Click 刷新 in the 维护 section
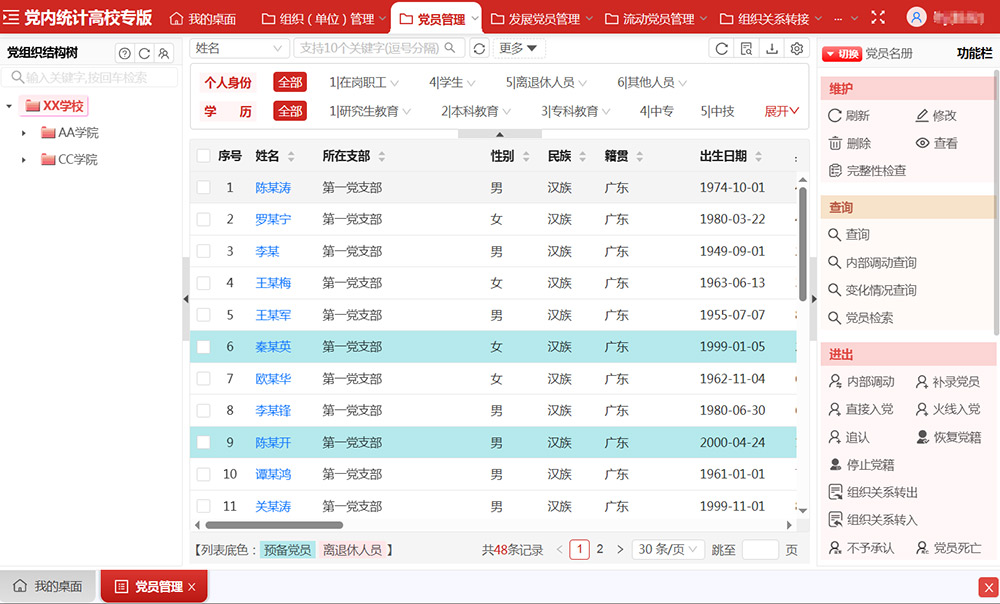The width and height of the screenshot is (1000, 604). tap(849, 115)
